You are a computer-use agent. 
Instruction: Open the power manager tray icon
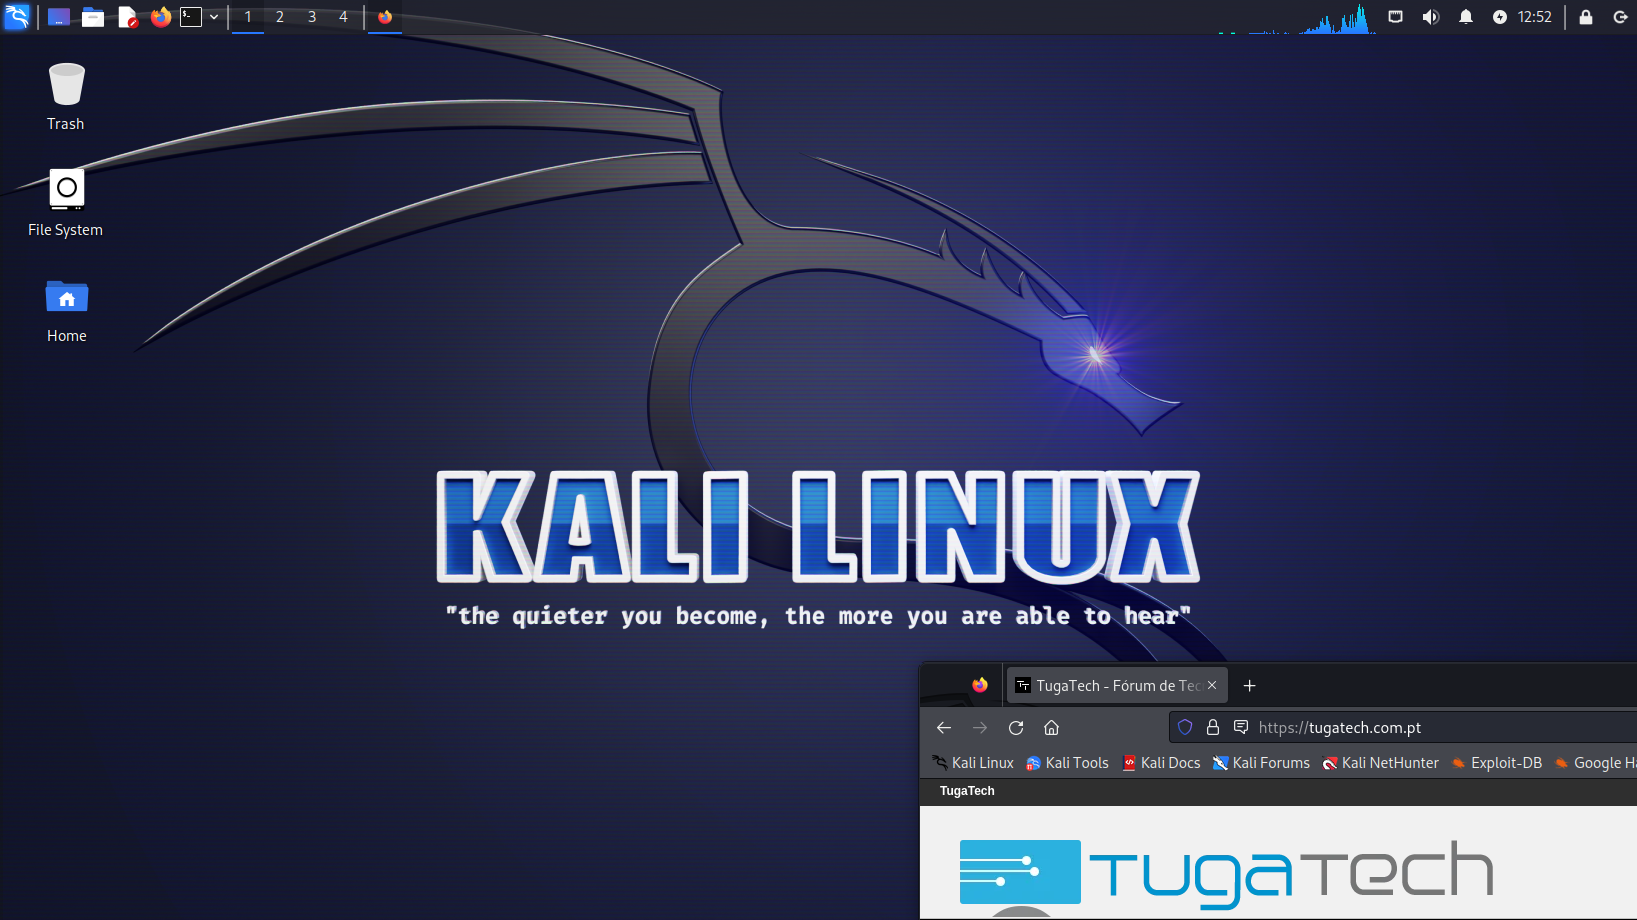click(x=1500, y=17)
